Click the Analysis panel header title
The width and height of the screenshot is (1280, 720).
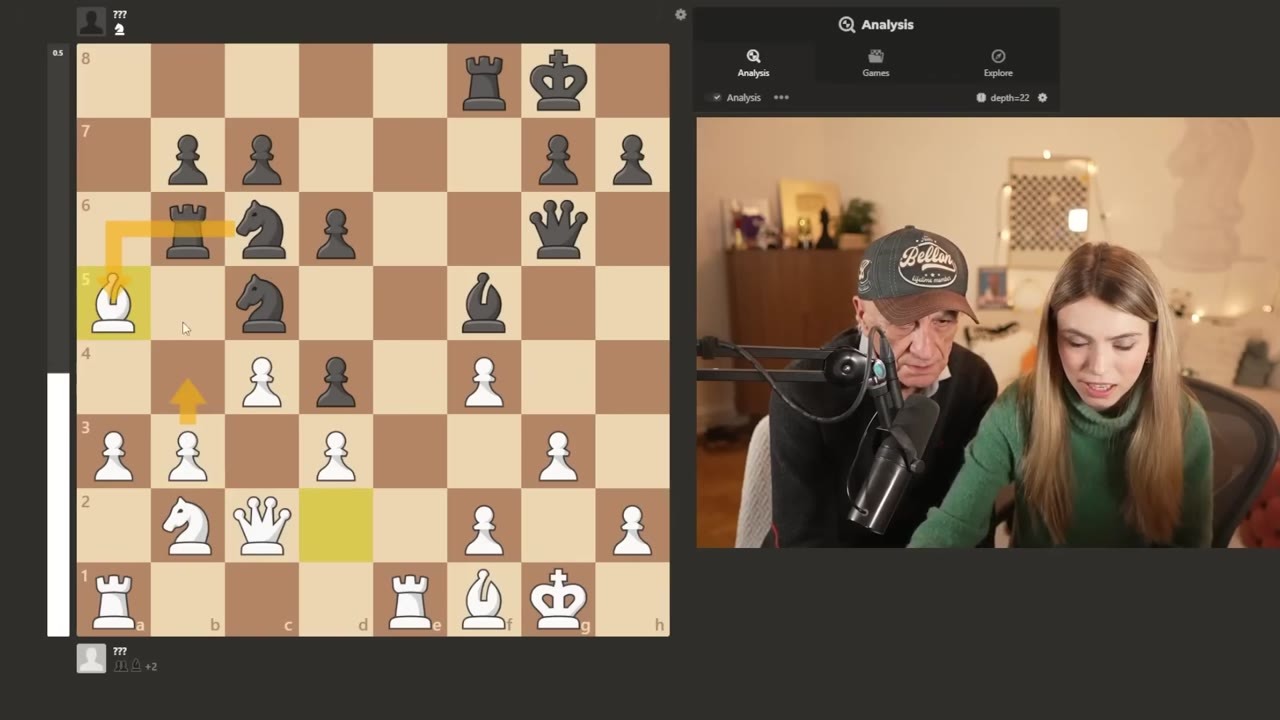click(x=876, y=25)
